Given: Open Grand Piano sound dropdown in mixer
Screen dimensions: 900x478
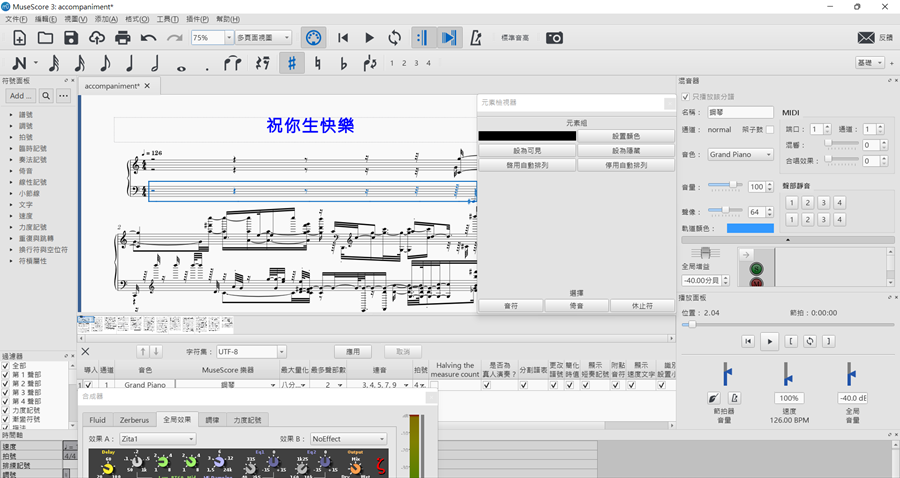Looking at the screenshot, I should [x=740, y=154].
